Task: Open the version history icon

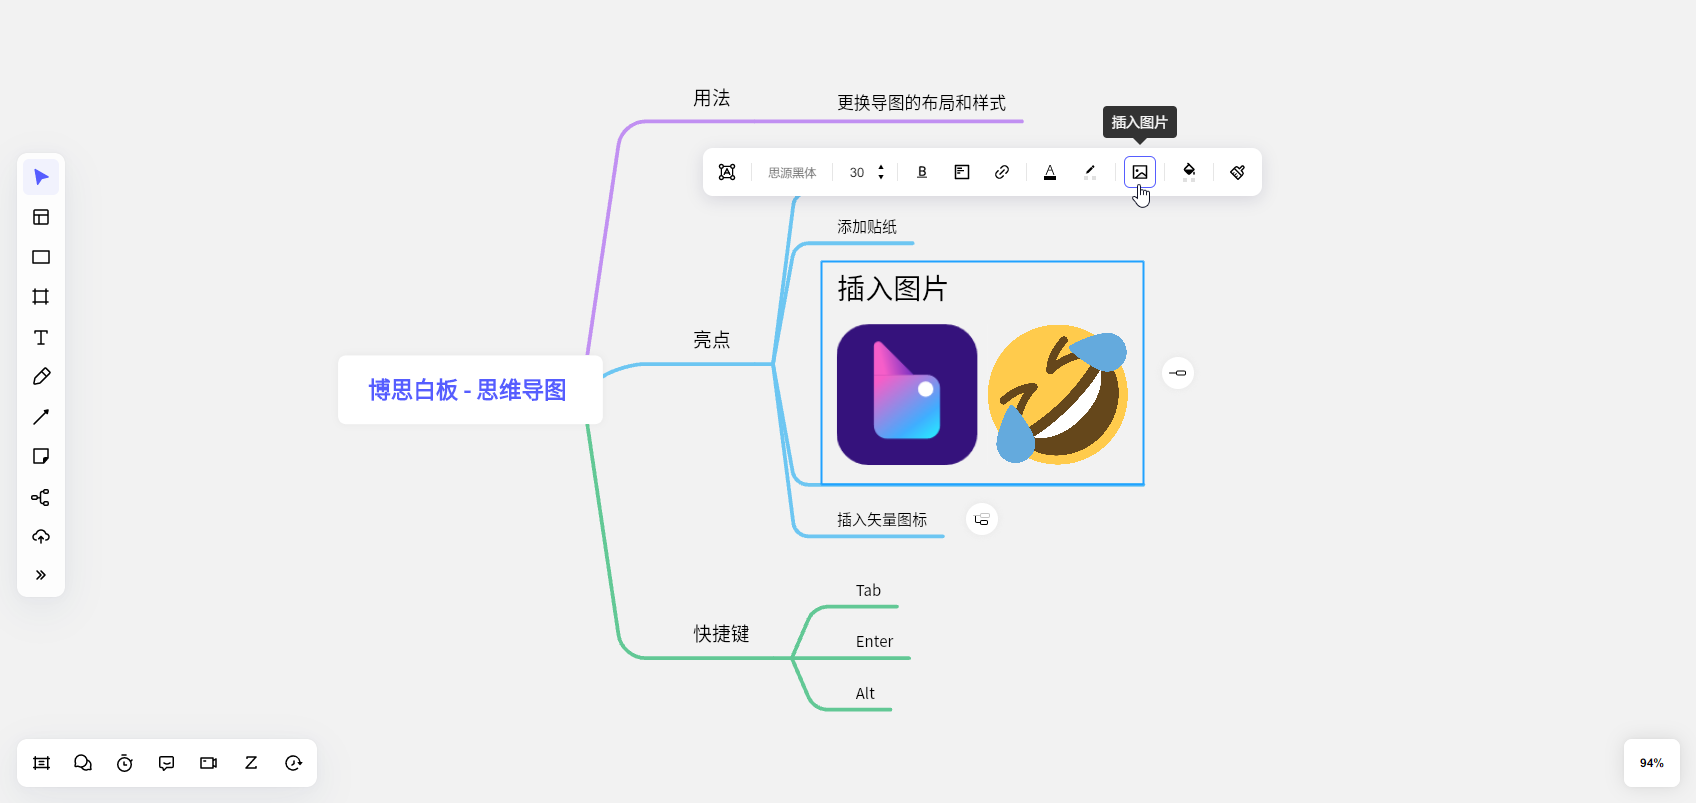Action: (x=293, y=763)
